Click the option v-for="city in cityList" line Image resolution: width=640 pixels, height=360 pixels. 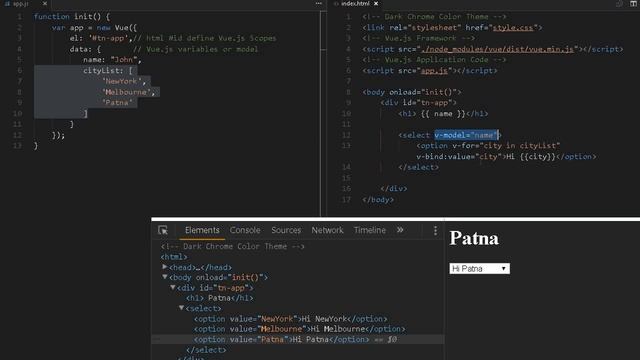(488, 146)
